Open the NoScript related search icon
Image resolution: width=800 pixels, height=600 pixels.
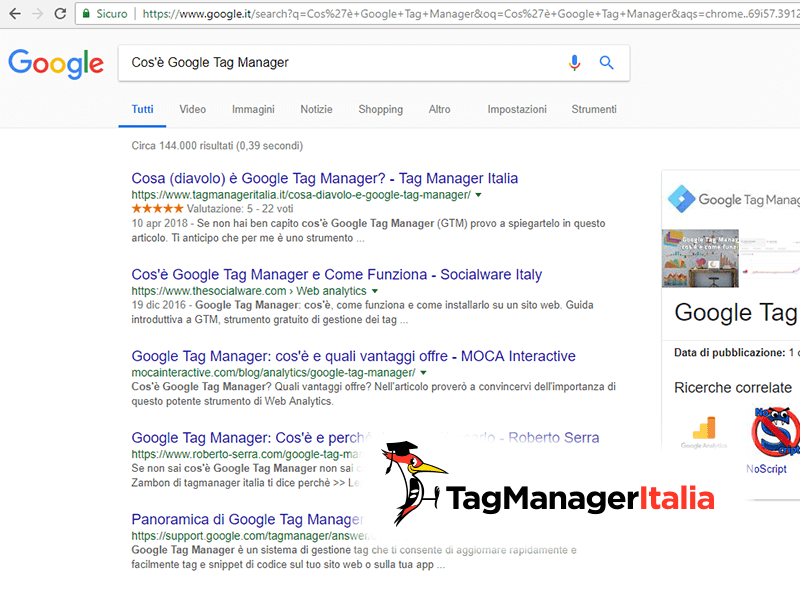point(776,431)
